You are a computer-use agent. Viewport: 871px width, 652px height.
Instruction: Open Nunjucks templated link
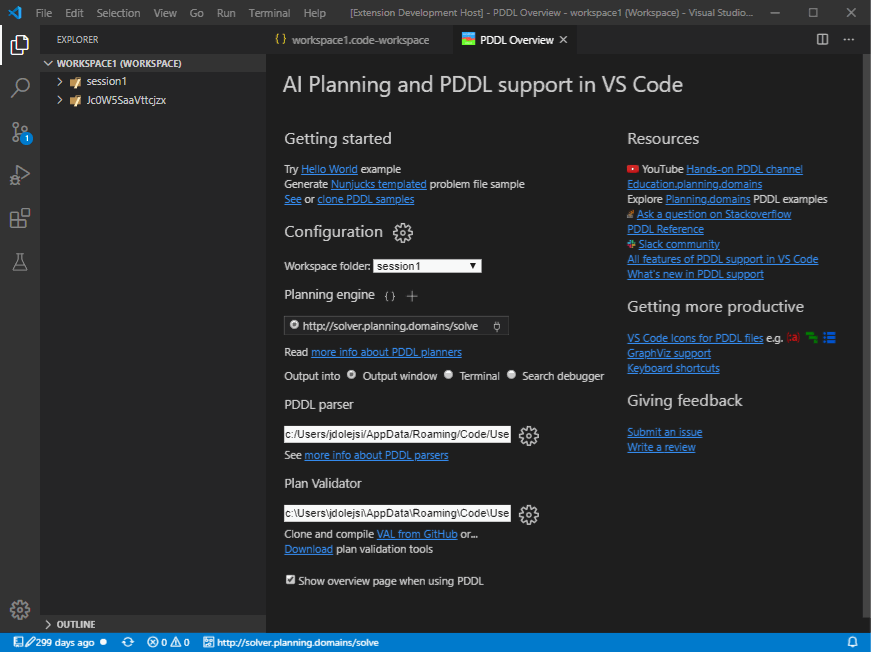pos(379,184)
